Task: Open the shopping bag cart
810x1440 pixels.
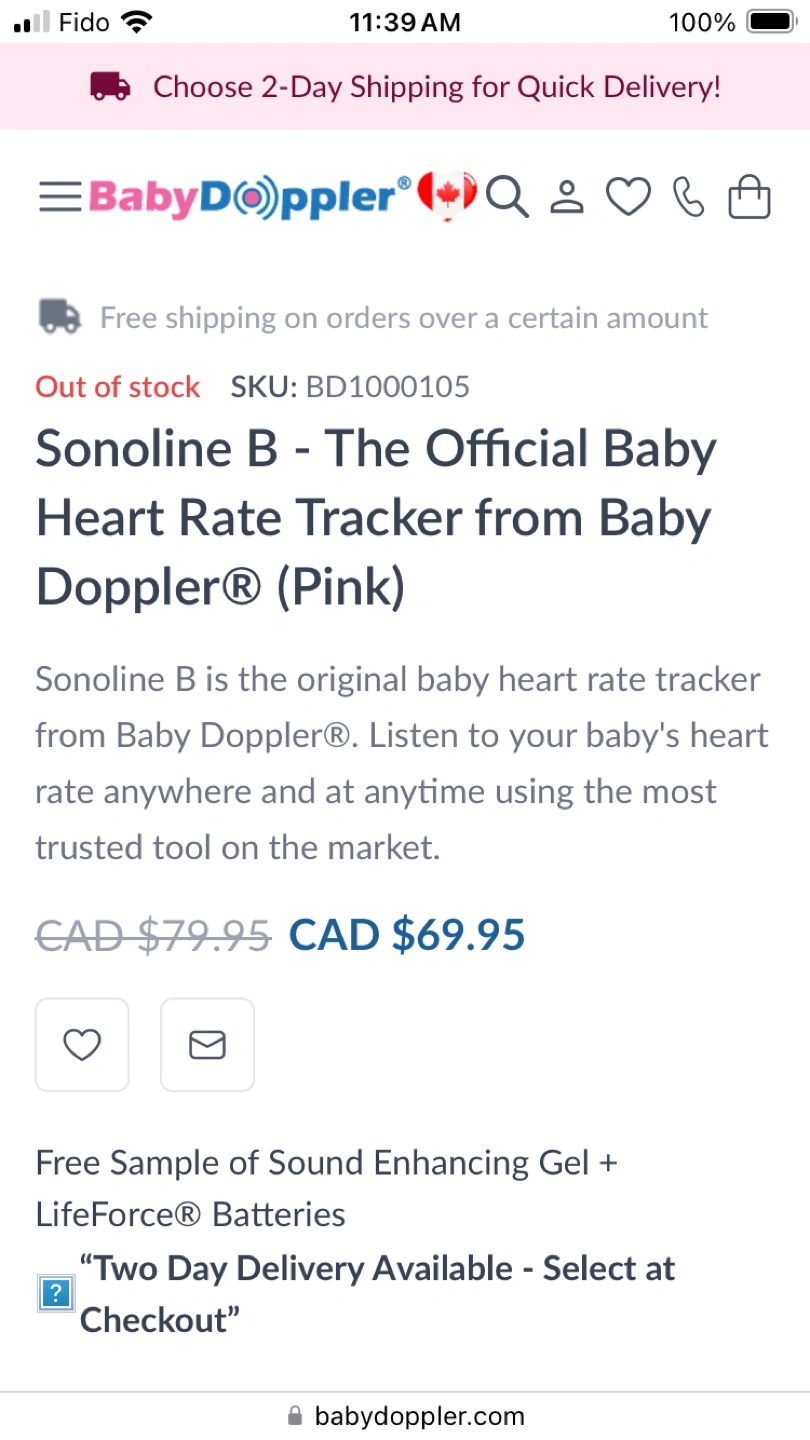Action: [x=749, y=197]
